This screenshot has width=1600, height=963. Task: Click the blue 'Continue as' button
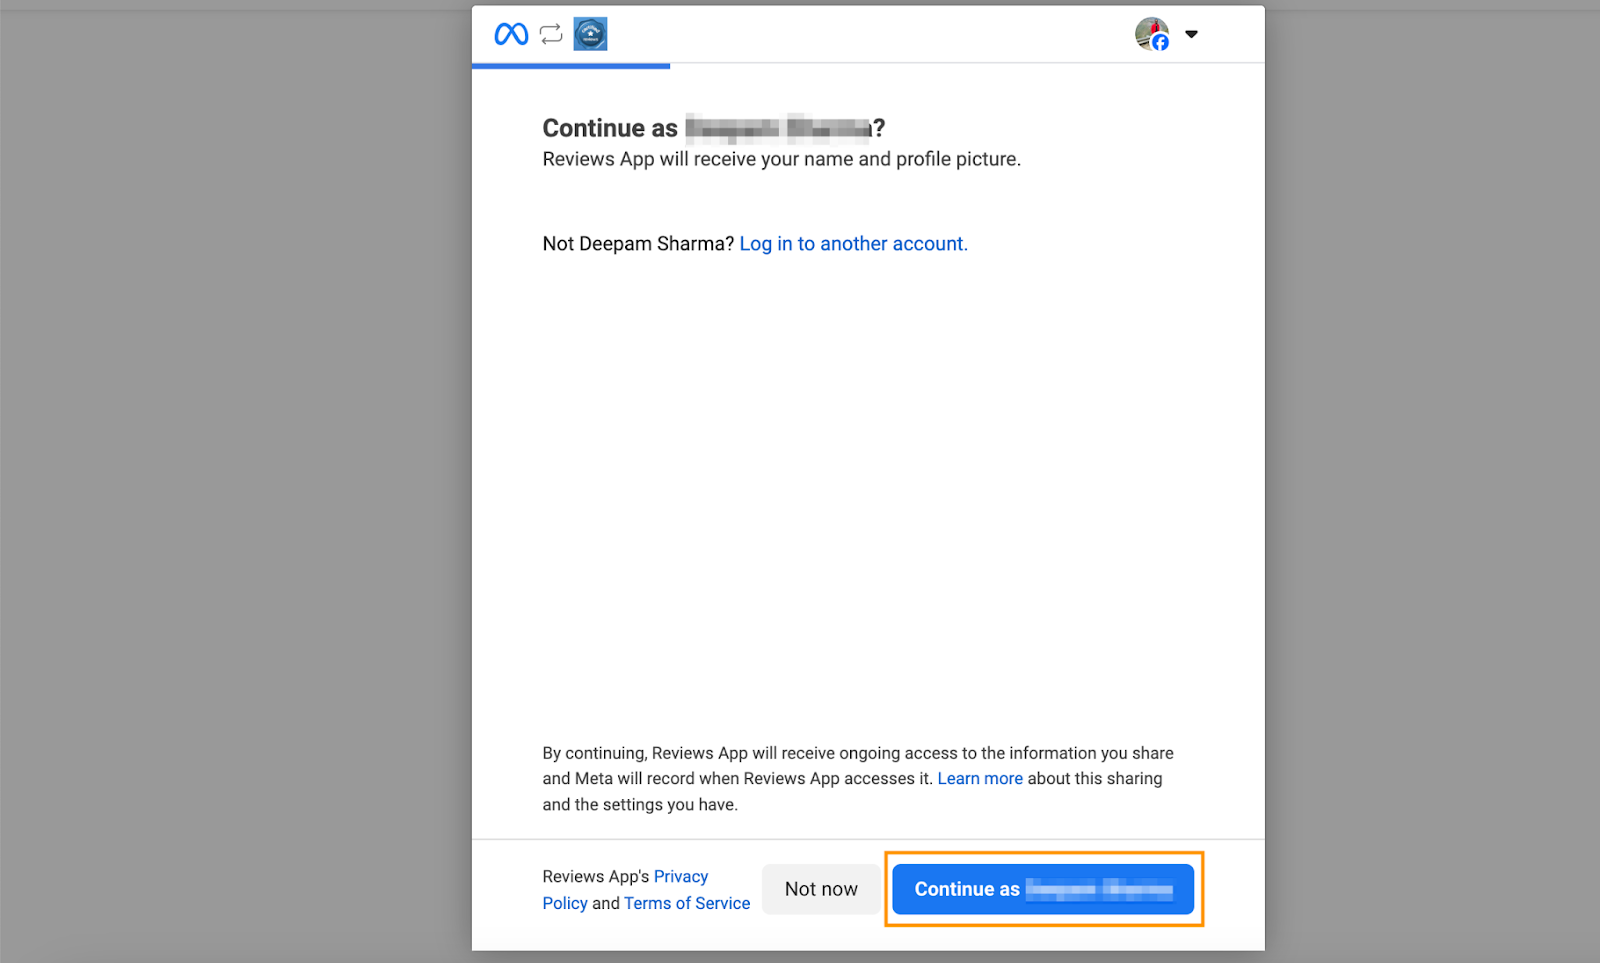tap(1043, 889)
